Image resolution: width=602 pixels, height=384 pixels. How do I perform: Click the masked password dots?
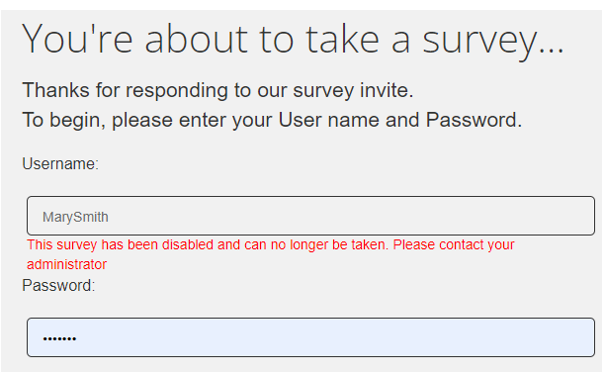click(60, 338)
